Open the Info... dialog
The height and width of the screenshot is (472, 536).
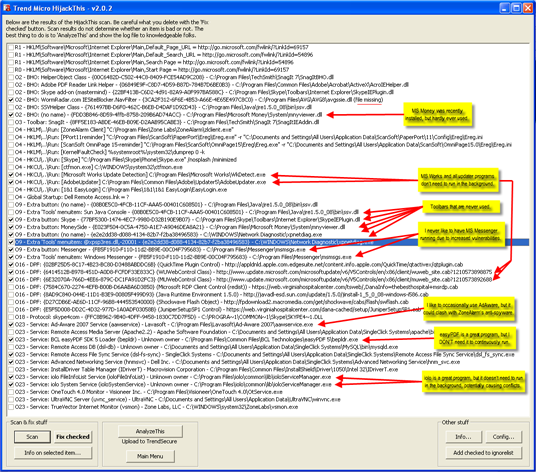pos(464,436)
